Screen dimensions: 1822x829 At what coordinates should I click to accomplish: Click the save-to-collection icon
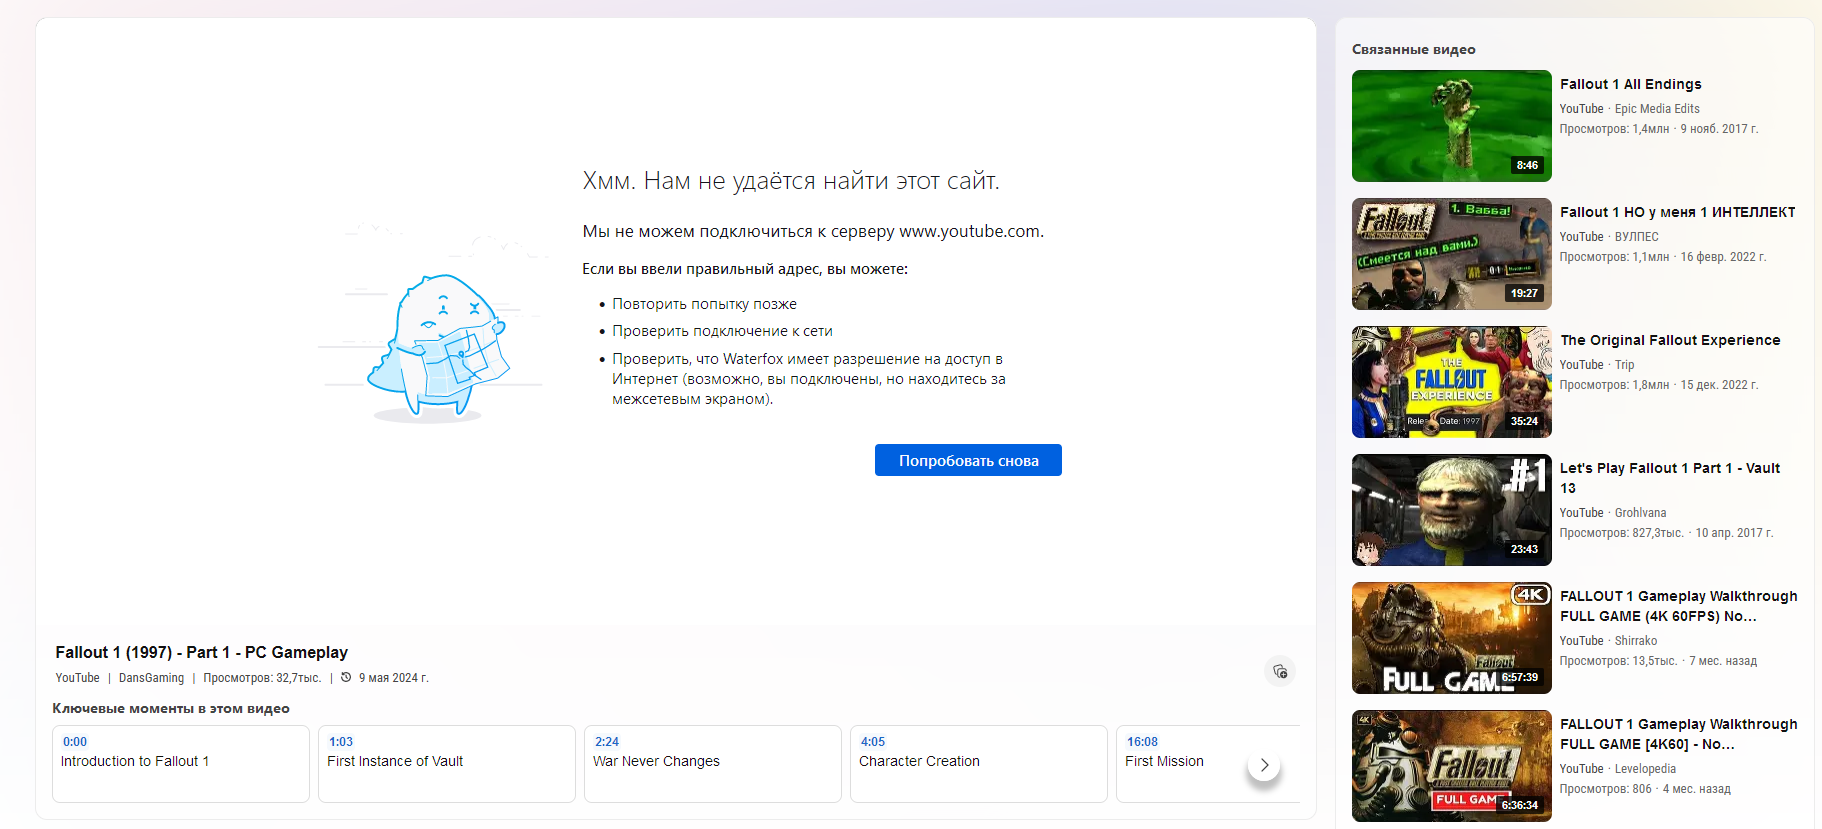(x=1280, y=671)
